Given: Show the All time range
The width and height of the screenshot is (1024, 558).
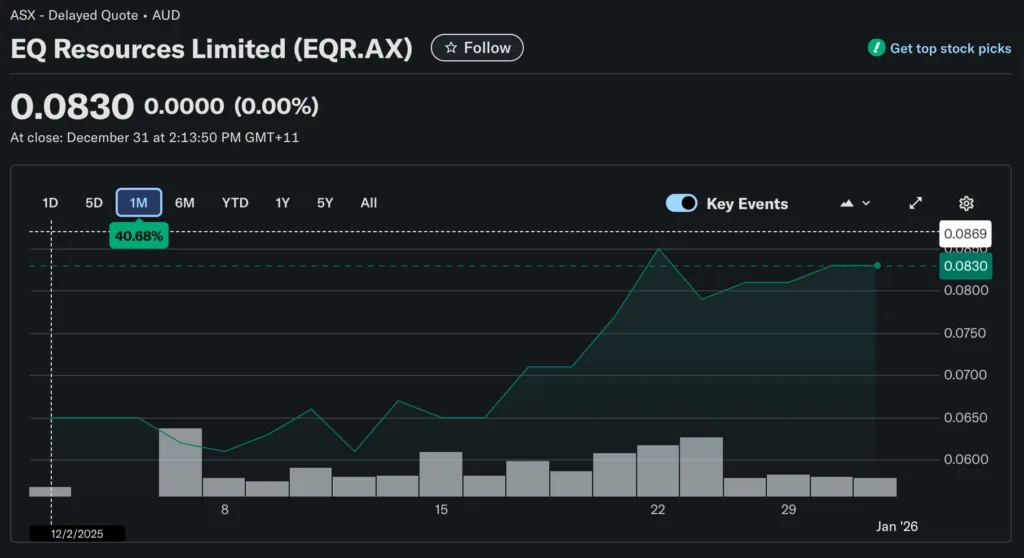Looking at the screenshot, I should 369,203.
